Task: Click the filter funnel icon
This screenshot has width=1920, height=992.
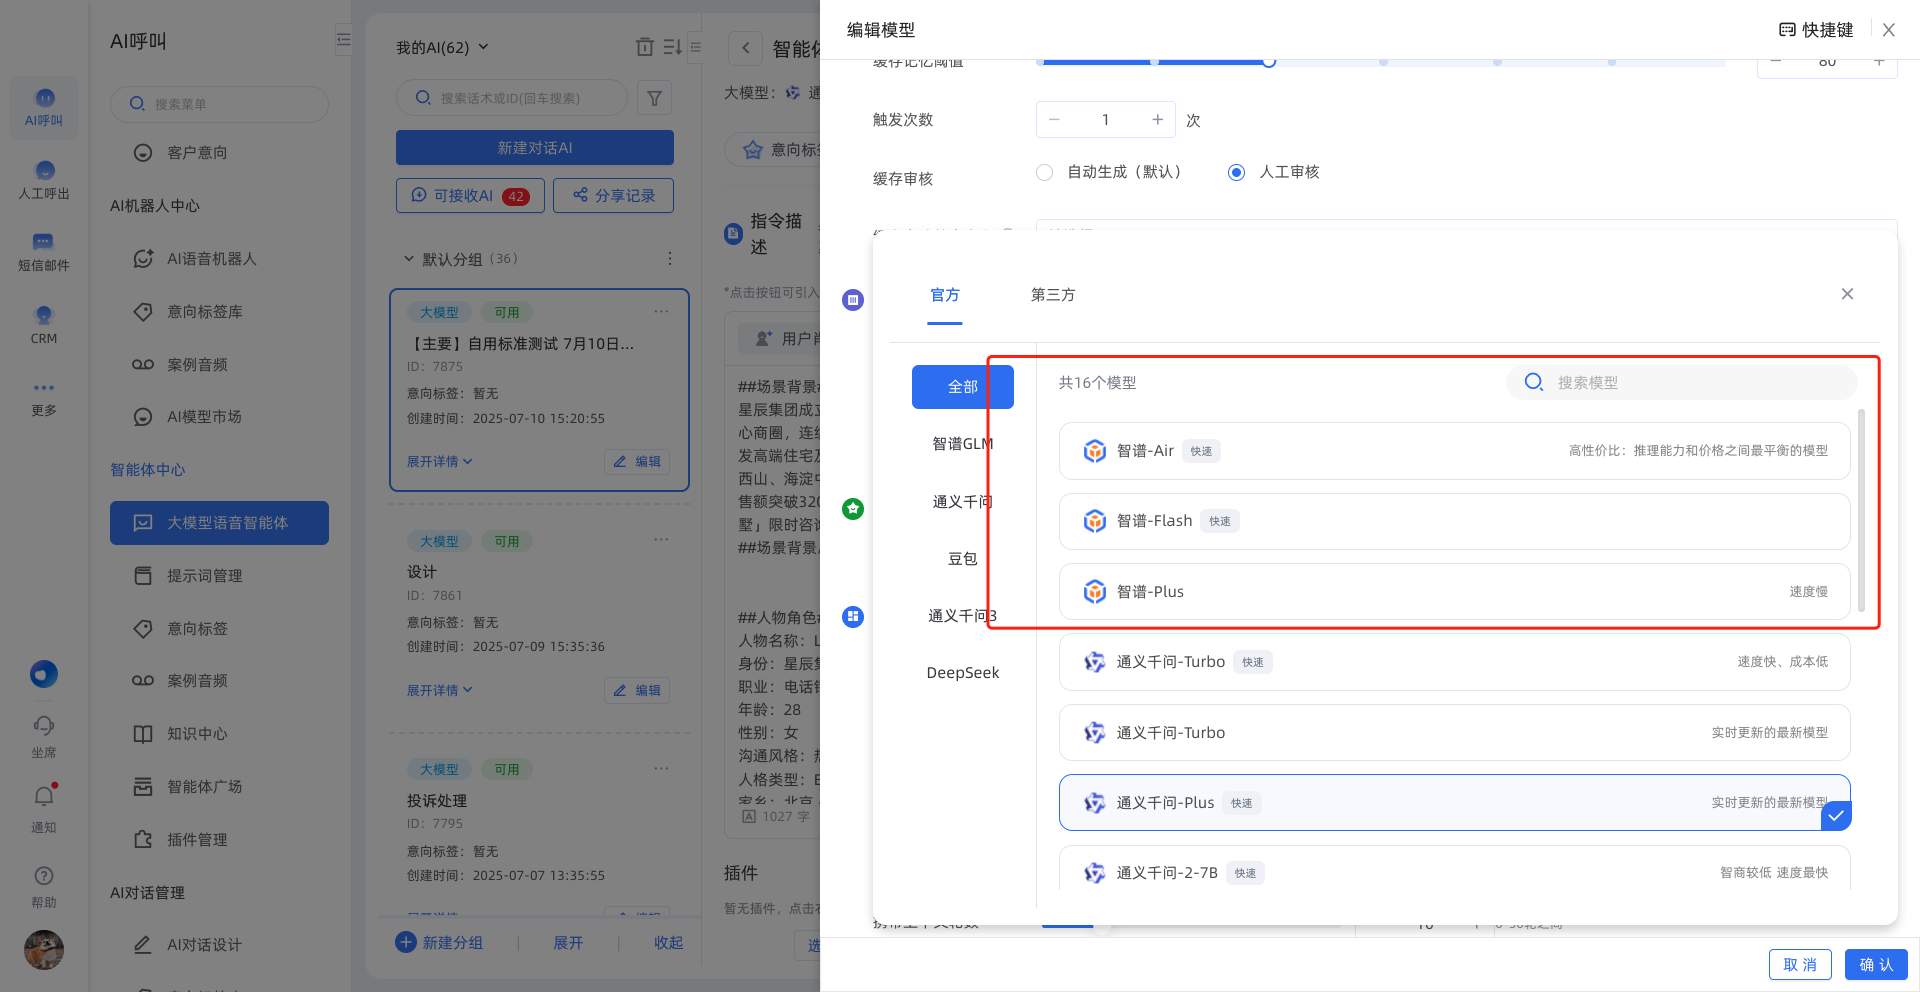Action: (654, 98)
